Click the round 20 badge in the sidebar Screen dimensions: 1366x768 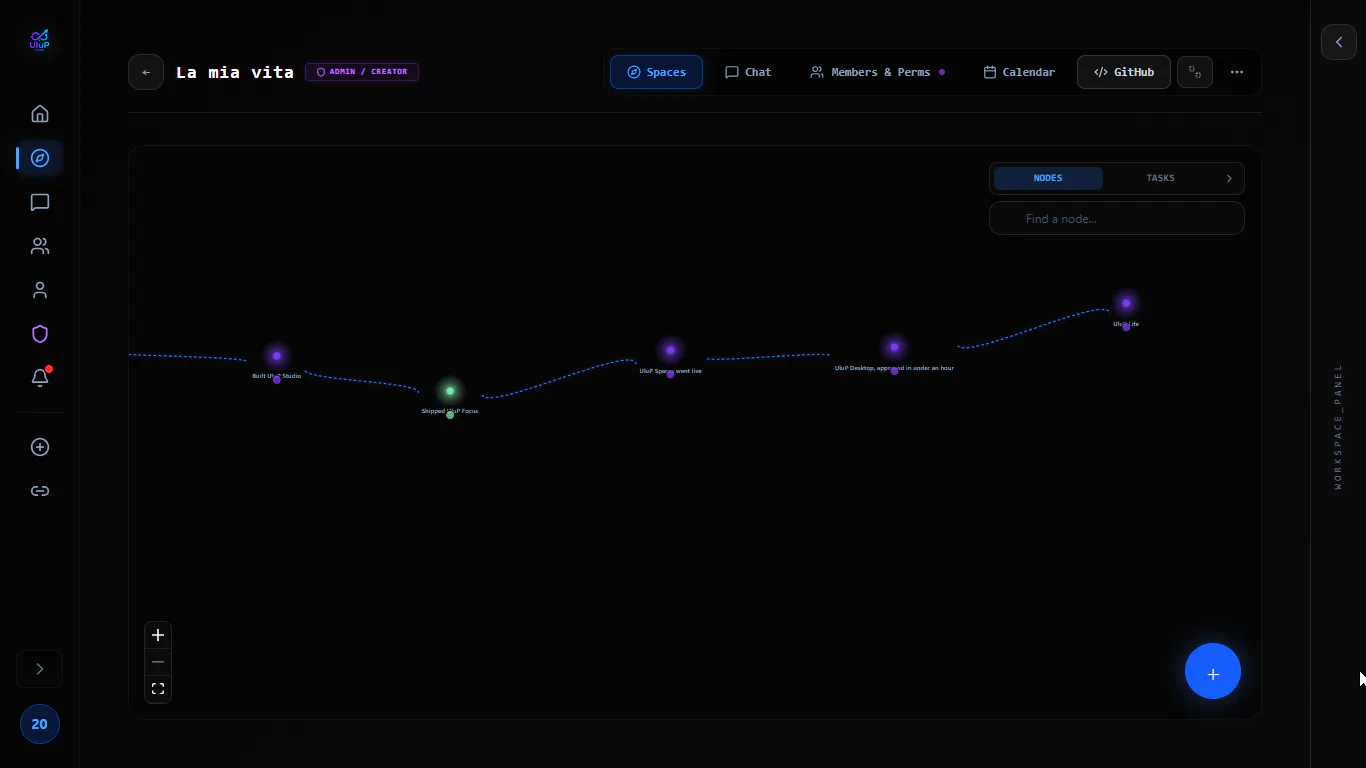(x=40, y=724)
